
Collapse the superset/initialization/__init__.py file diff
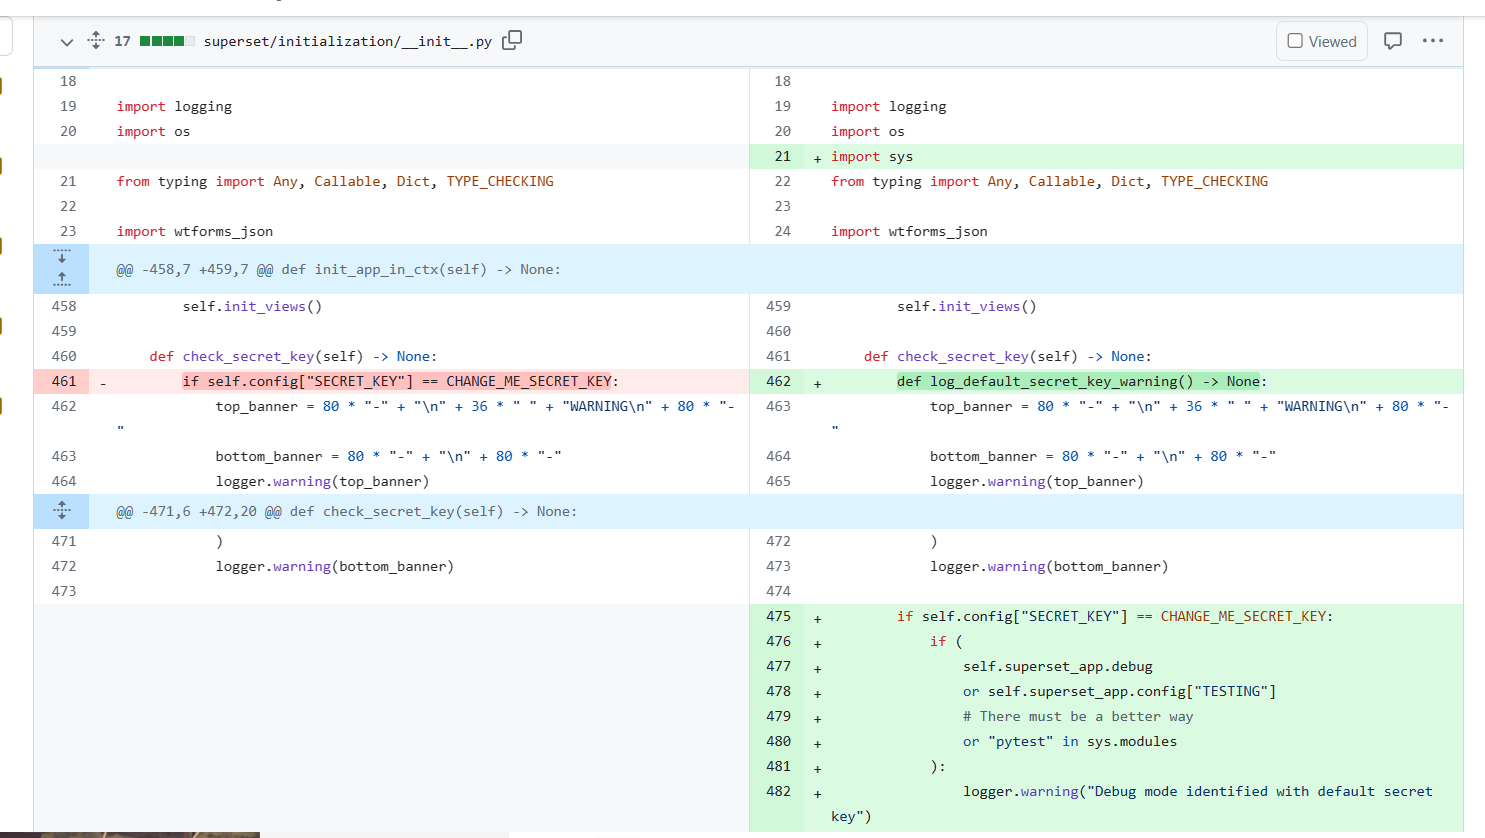66,42
